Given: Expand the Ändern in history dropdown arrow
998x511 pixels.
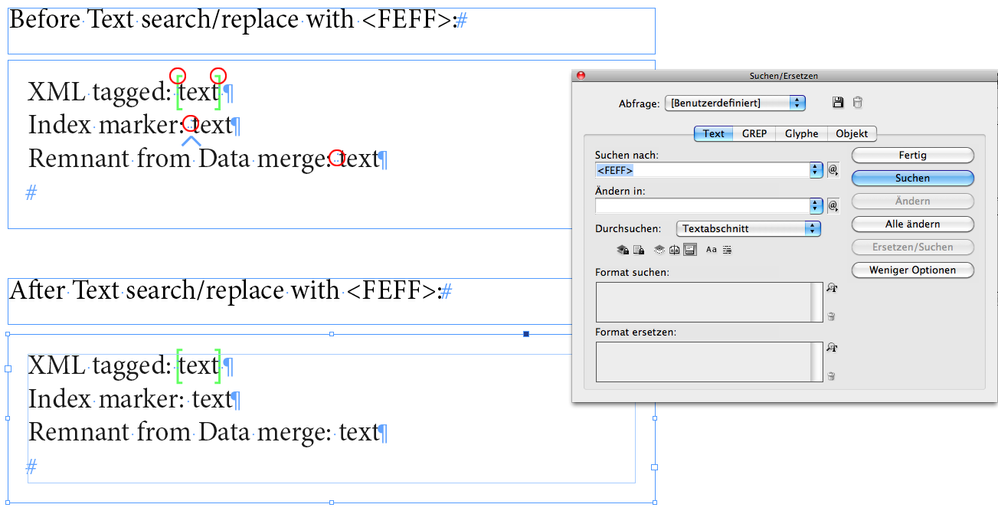Looking at the screenshot, I should click(x=816, y=206).
